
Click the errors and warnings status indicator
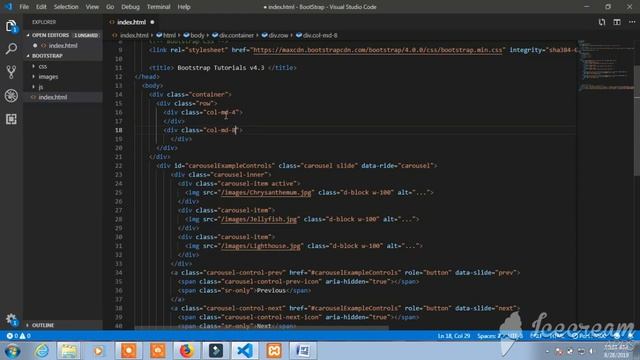[x=18, y=336]
